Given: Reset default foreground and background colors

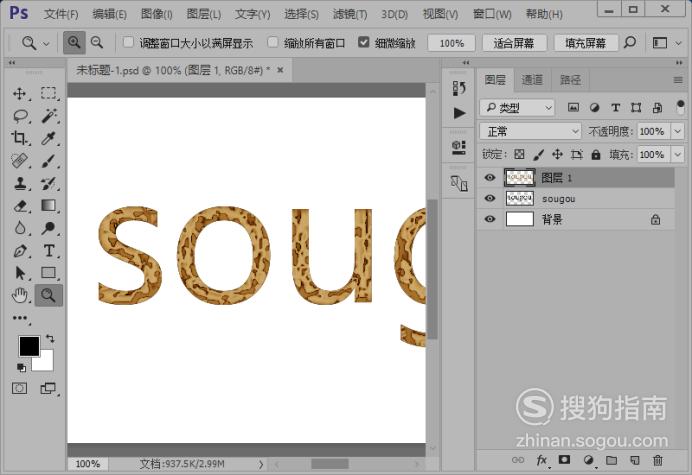Looking at the screenshot, I should [21, 367].
